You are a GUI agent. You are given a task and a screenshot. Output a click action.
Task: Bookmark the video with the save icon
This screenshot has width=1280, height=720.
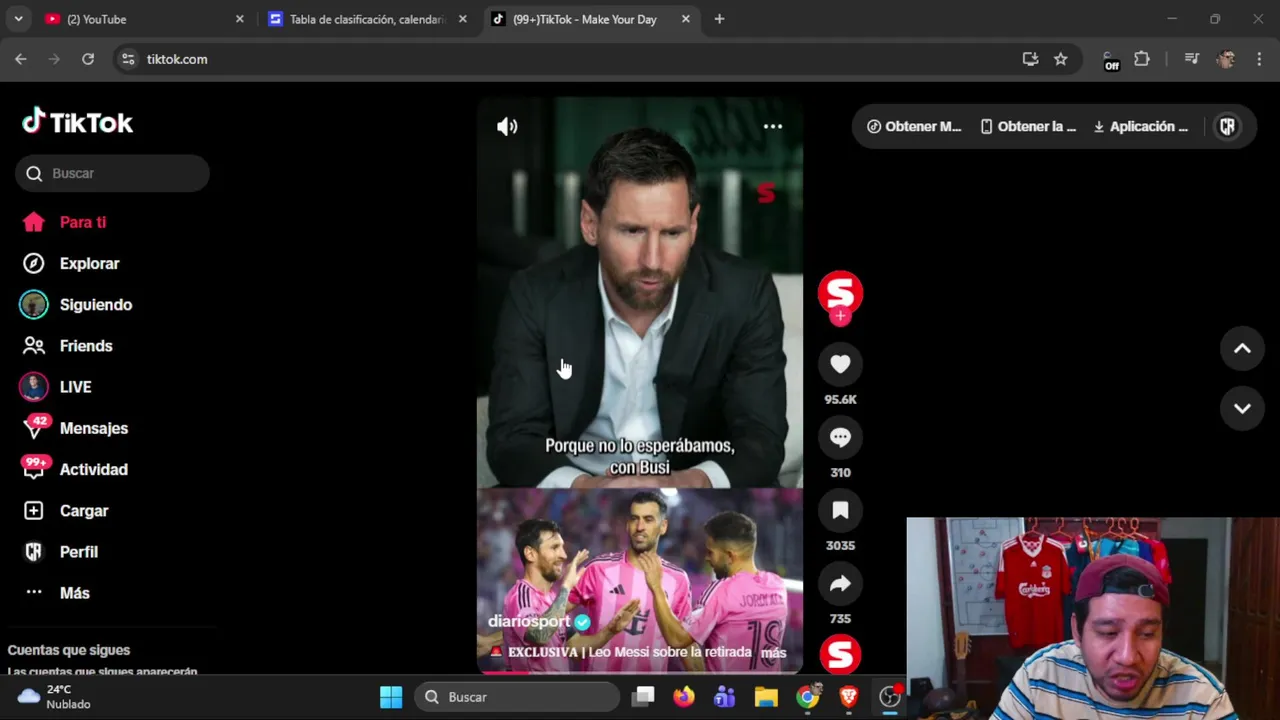click(840, 511)
